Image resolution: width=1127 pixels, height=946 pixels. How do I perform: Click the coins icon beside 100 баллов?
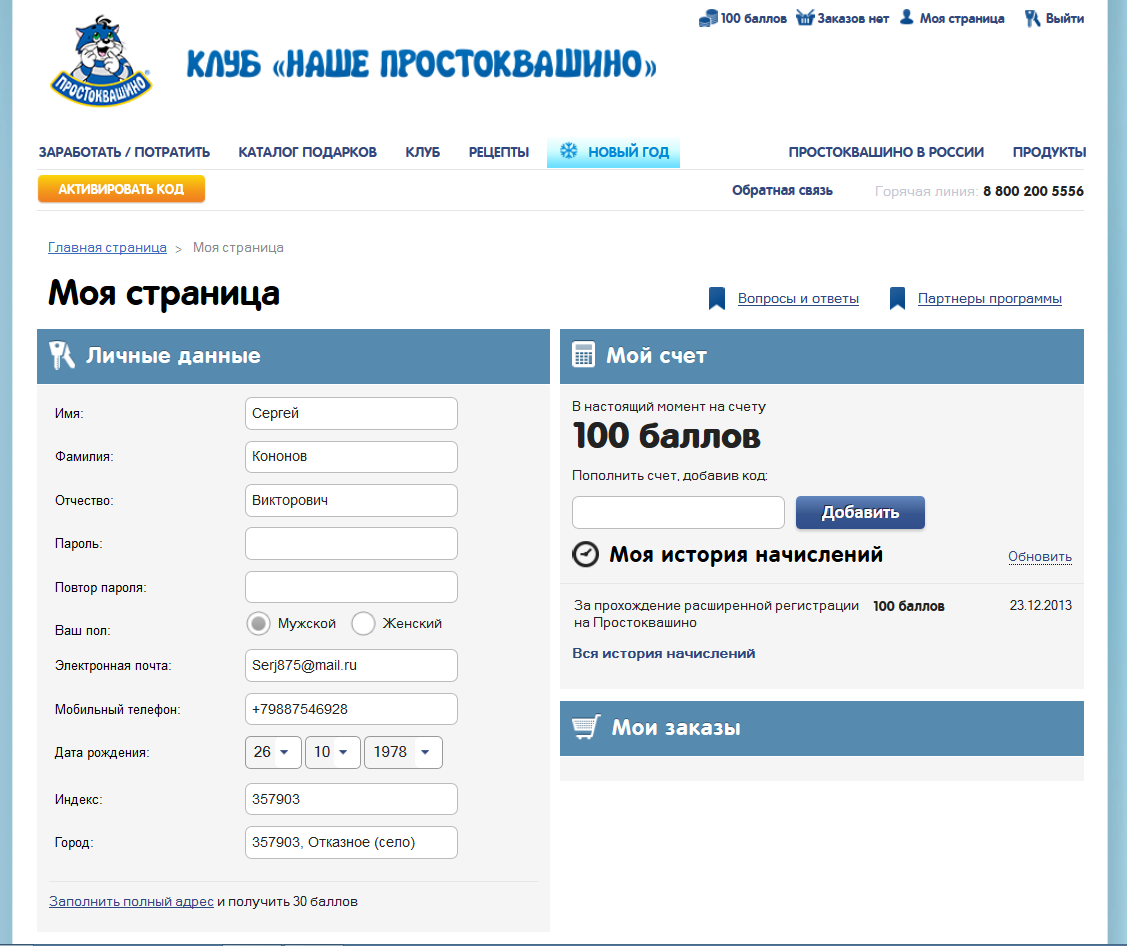tap(708, 18)
